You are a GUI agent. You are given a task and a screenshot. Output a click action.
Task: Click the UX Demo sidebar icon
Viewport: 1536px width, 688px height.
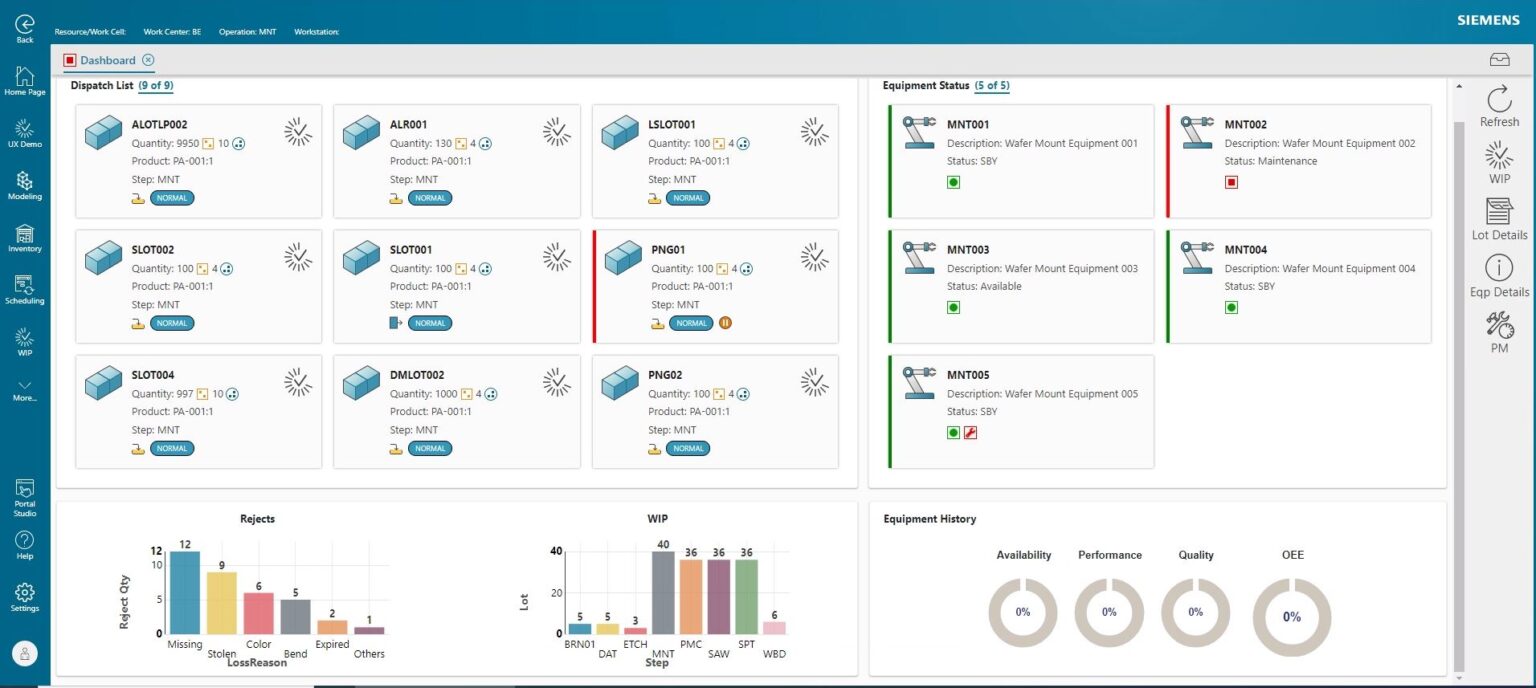(x=24, y=132)
